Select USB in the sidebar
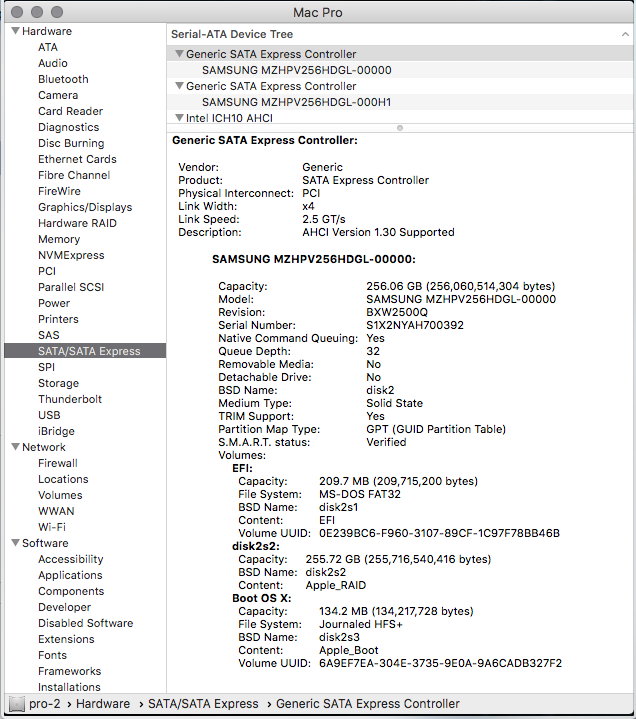 pos(49,415)
